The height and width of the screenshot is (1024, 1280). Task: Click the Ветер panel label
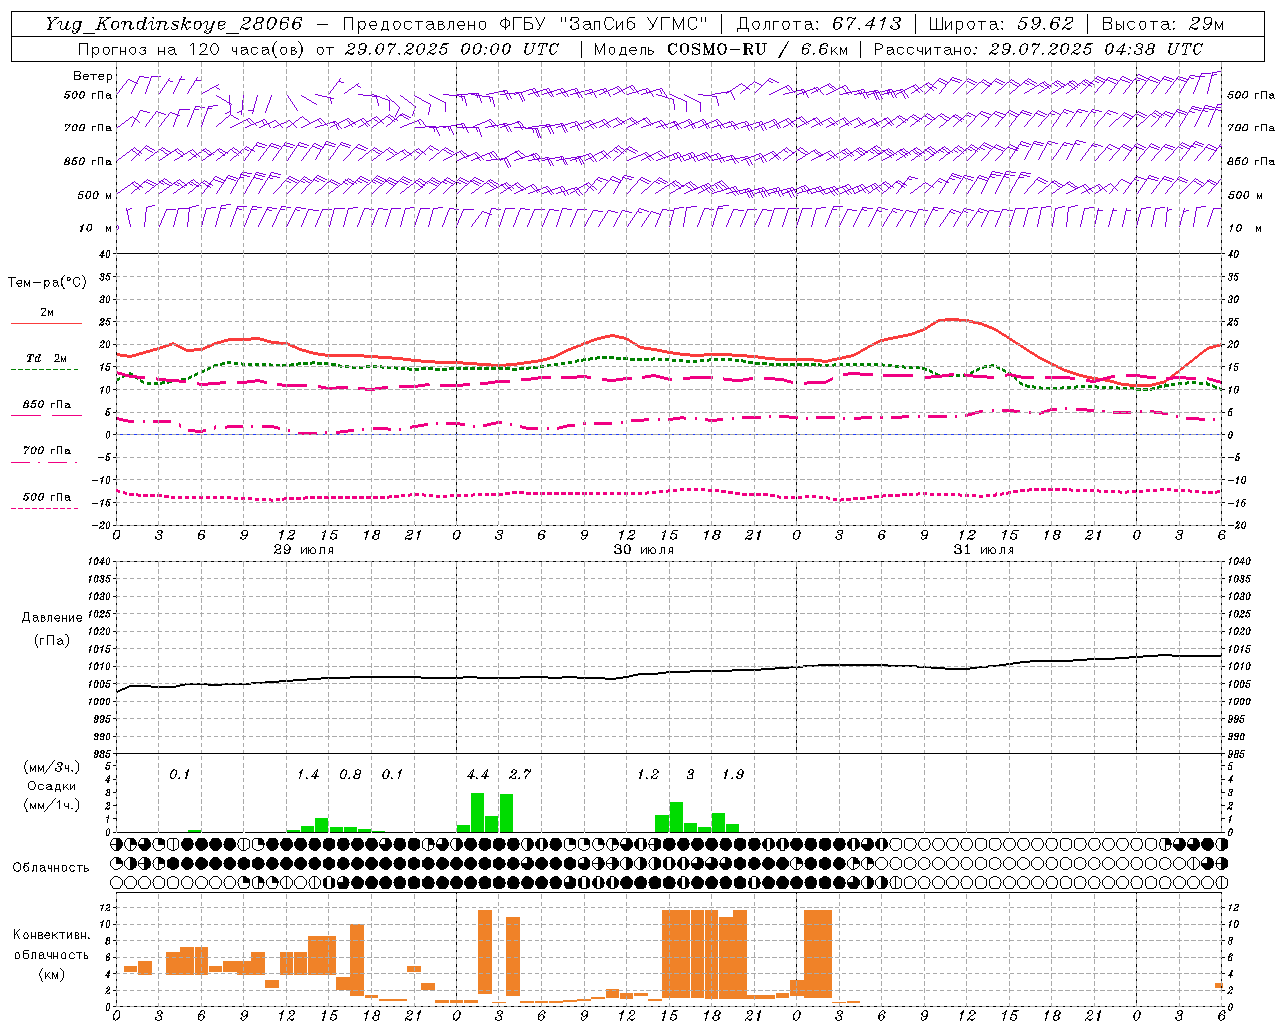tap(93, 76)
